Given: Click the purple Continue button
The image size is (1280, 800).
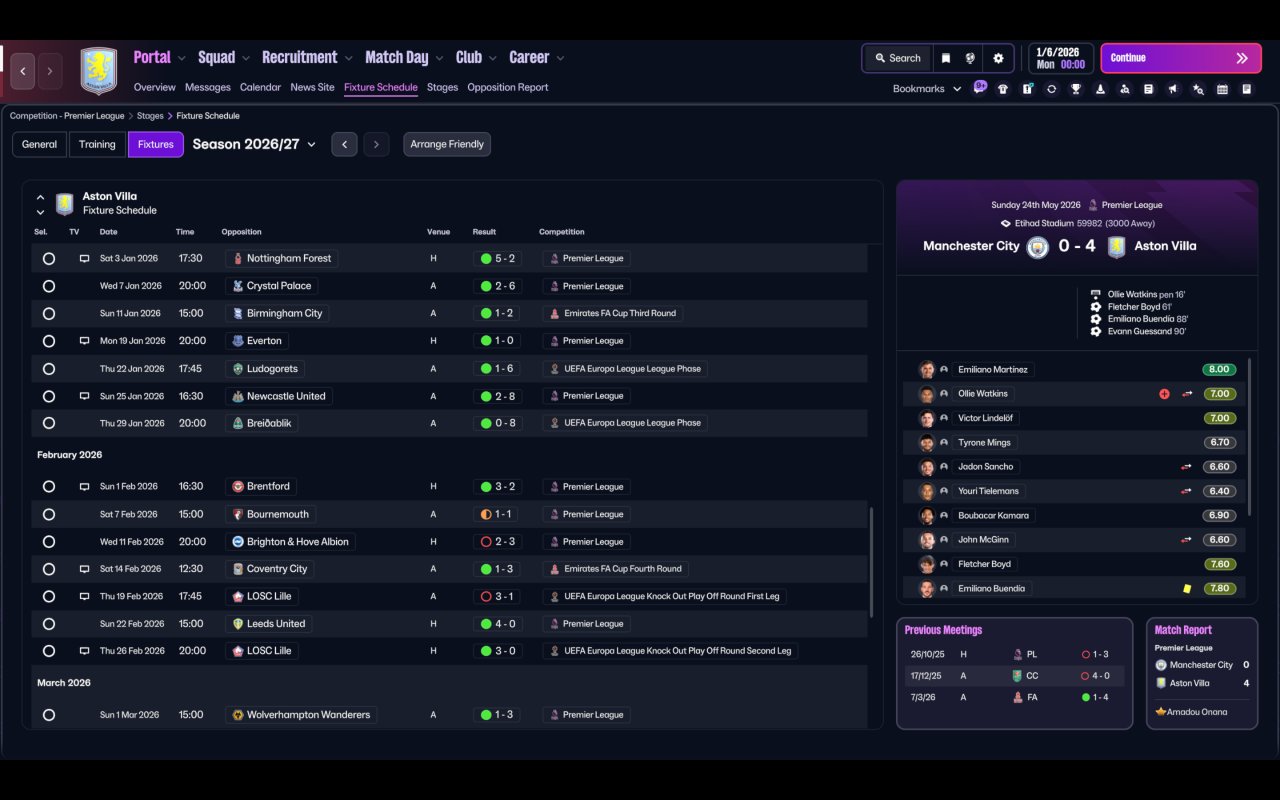Looking at the screenshot, I should 1181,58.
